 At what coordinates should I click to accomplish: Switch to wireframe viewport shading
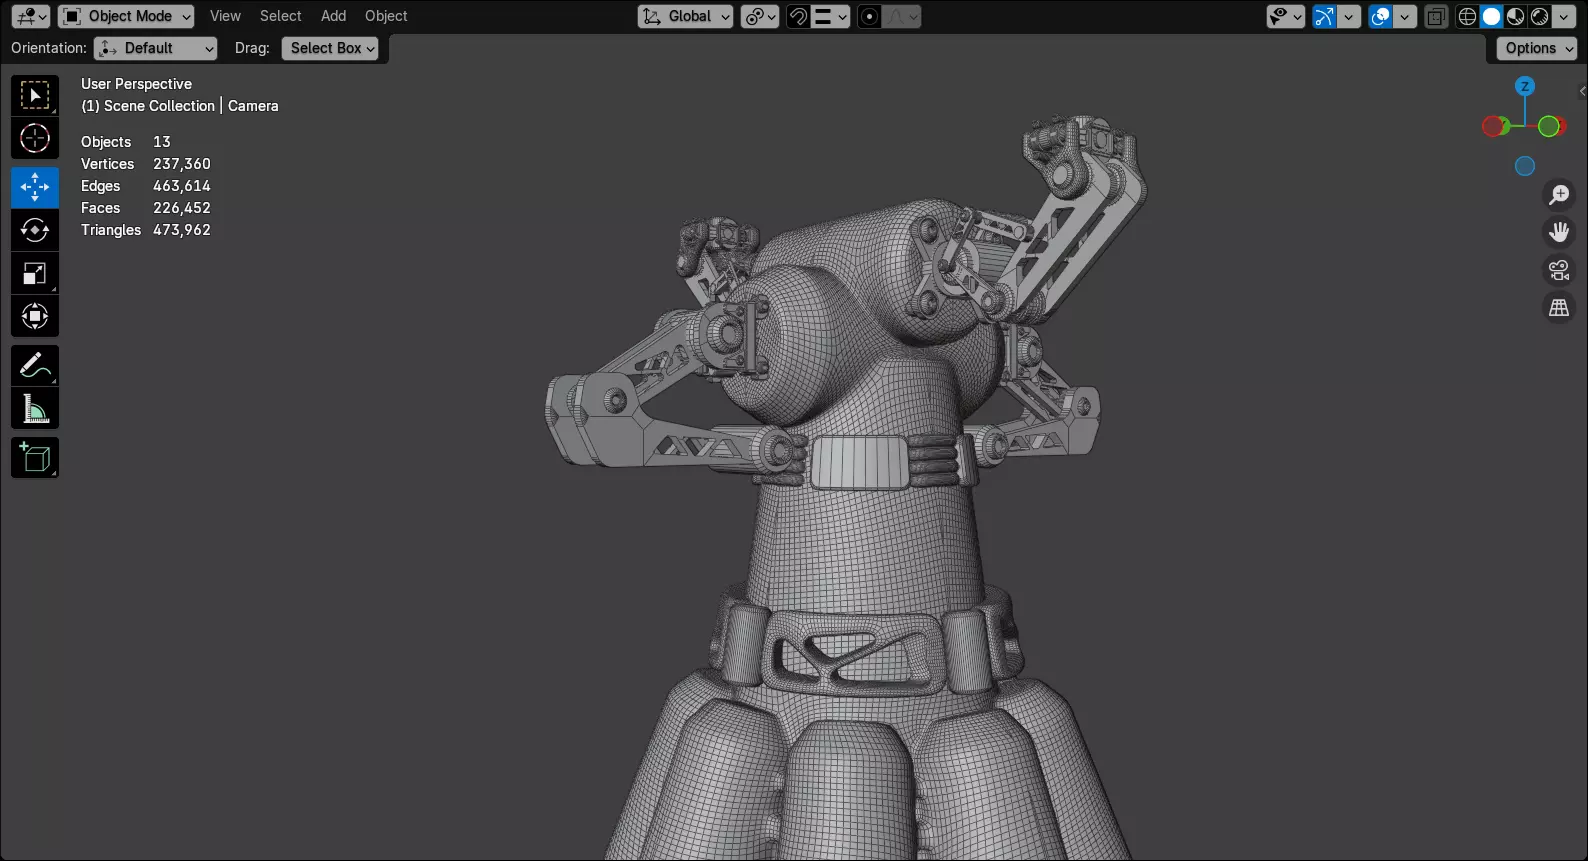1467,16
